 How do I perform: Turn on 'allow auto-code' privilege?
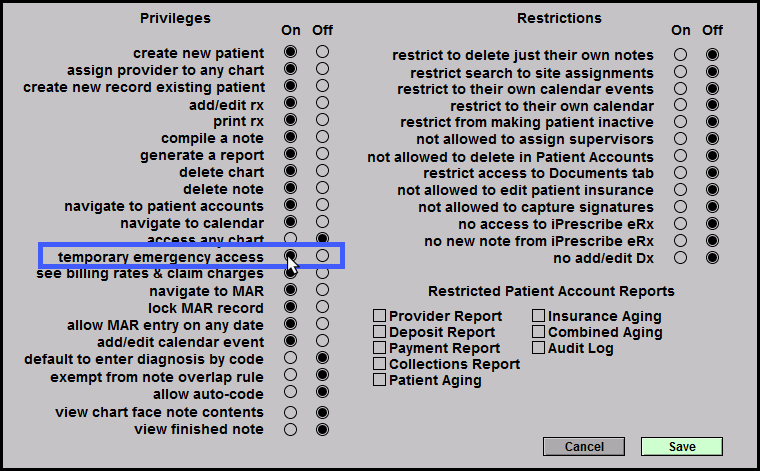click(x=290, y=394)
